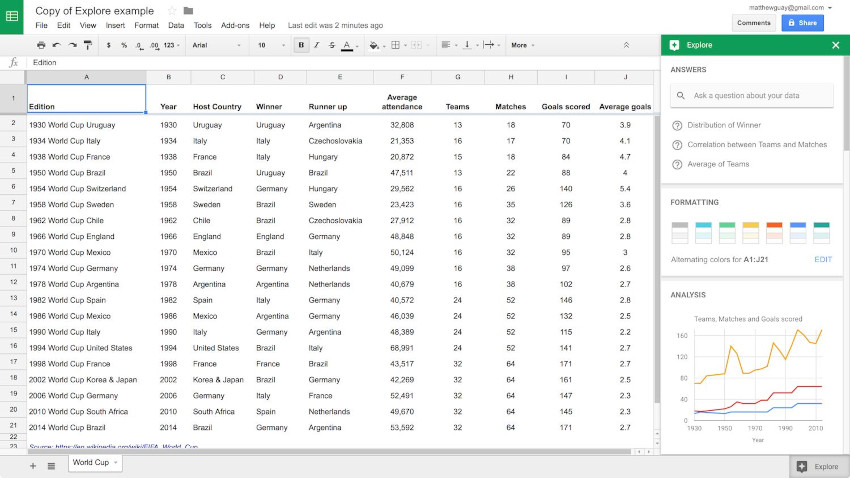Select column F header
This screenshot has height=478, width=850.
tap(402, 77)
